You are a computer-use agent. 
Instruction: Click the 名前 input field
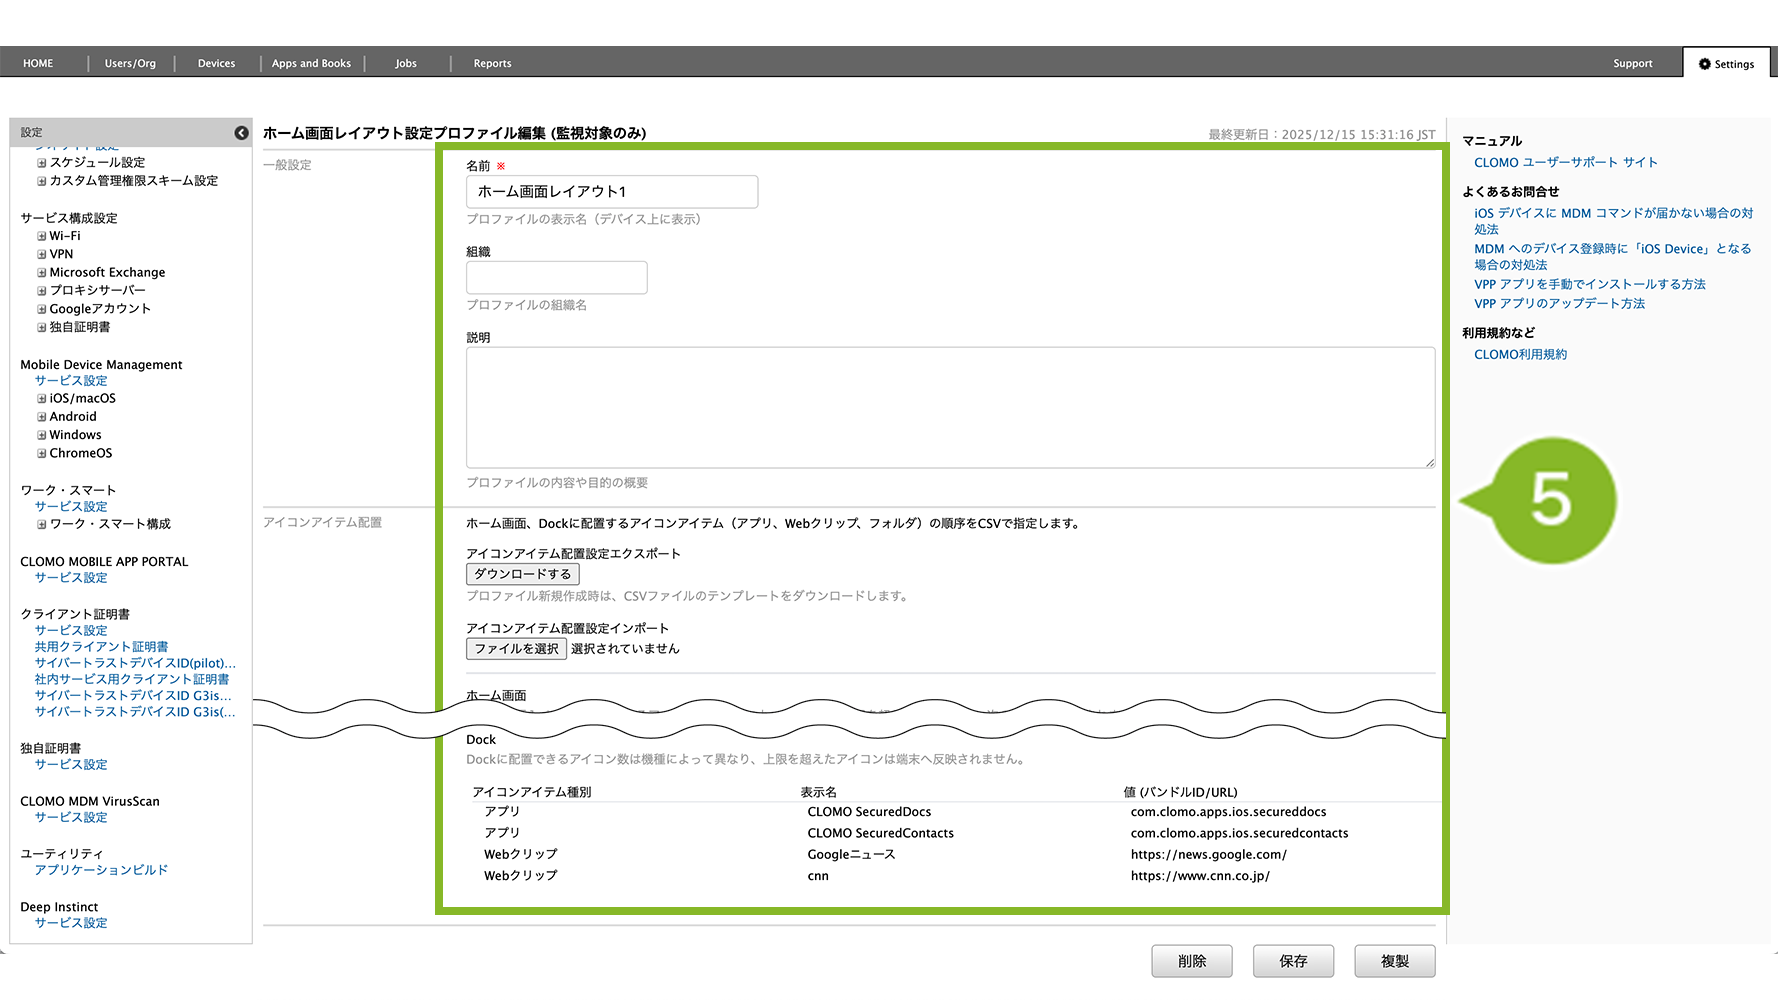coord(611,192)
